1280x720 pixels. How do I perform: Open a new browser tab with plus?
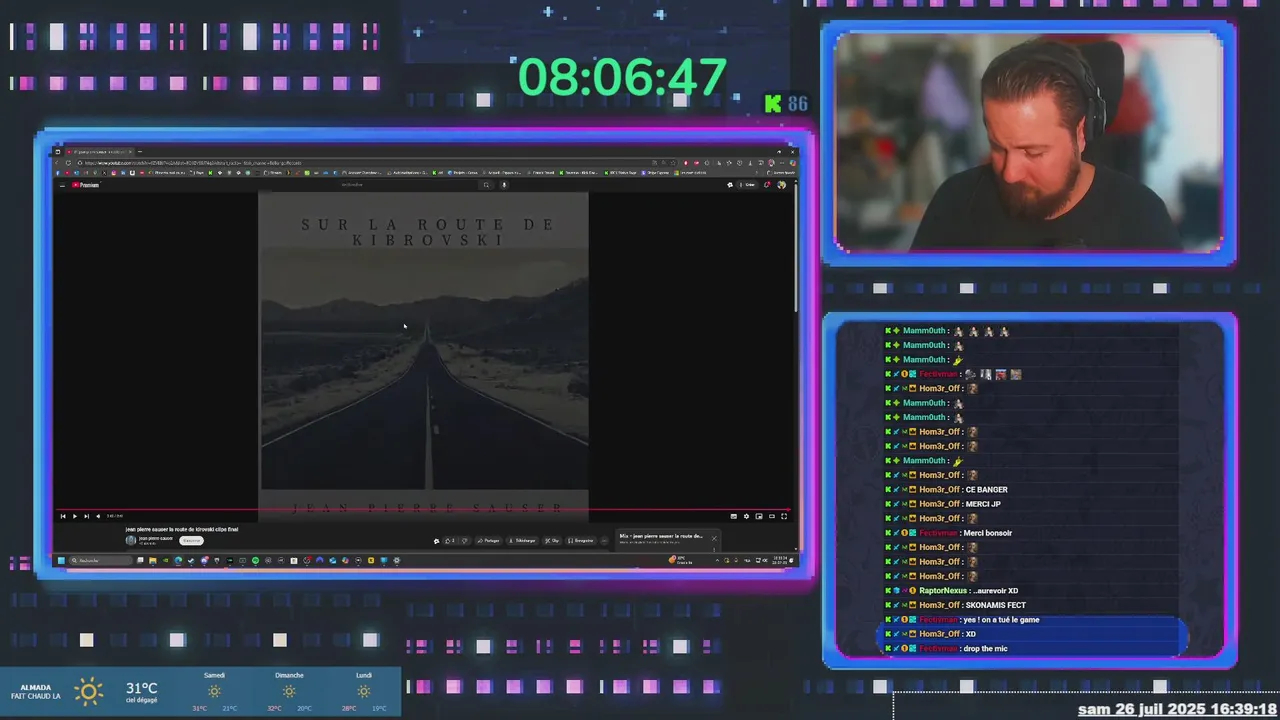(140, 151)
